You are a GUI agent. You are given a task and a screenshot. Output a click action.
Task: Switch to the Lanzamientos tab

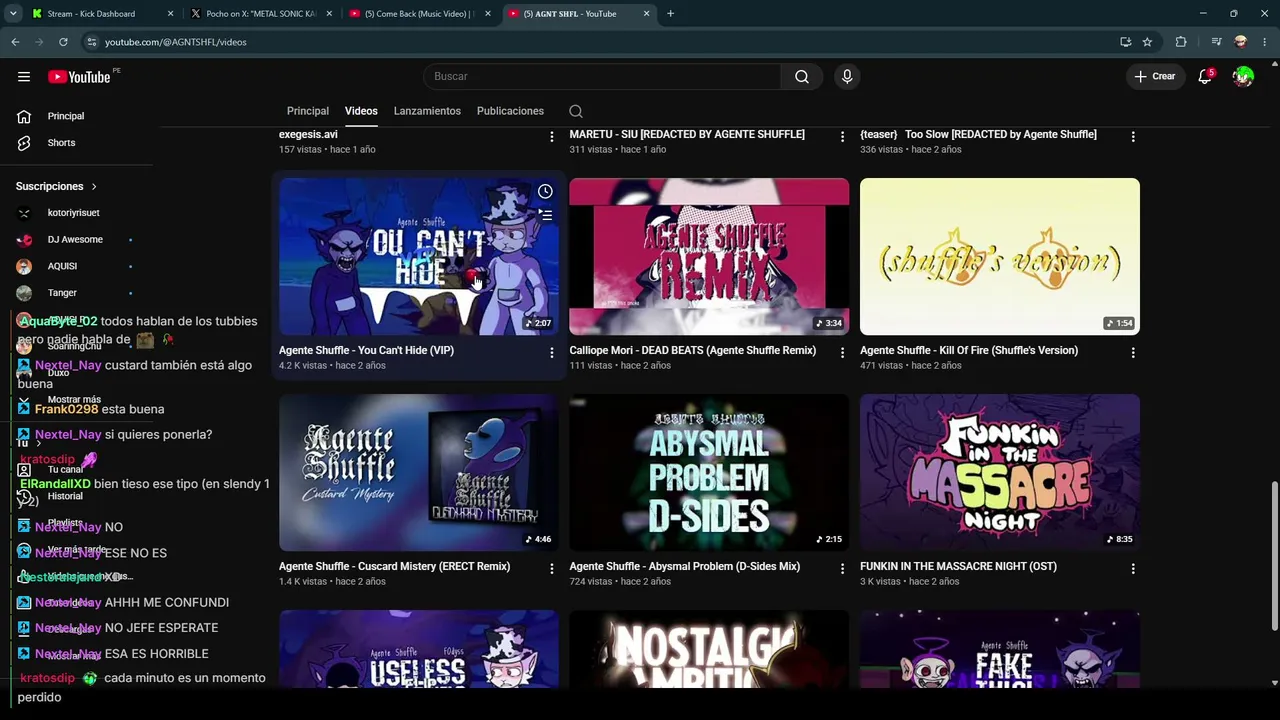click(x=427, y=111)
